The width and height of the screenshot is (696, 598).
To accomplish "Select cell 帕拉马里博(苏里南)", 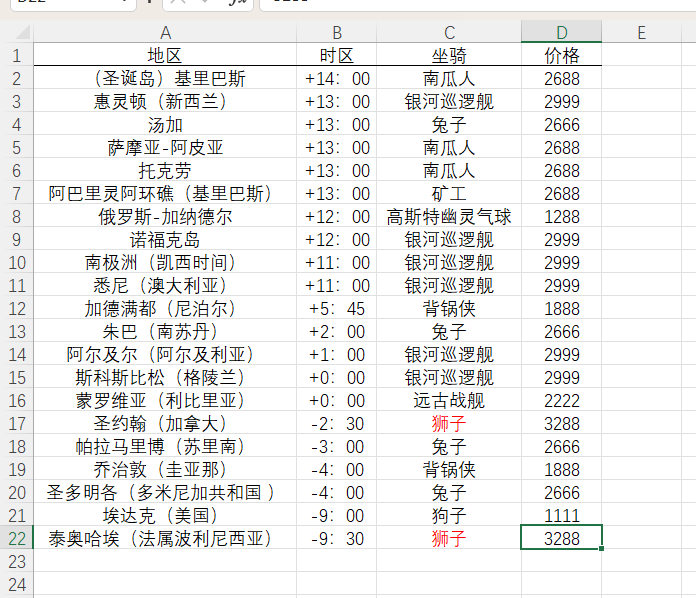I will [165, 447].
